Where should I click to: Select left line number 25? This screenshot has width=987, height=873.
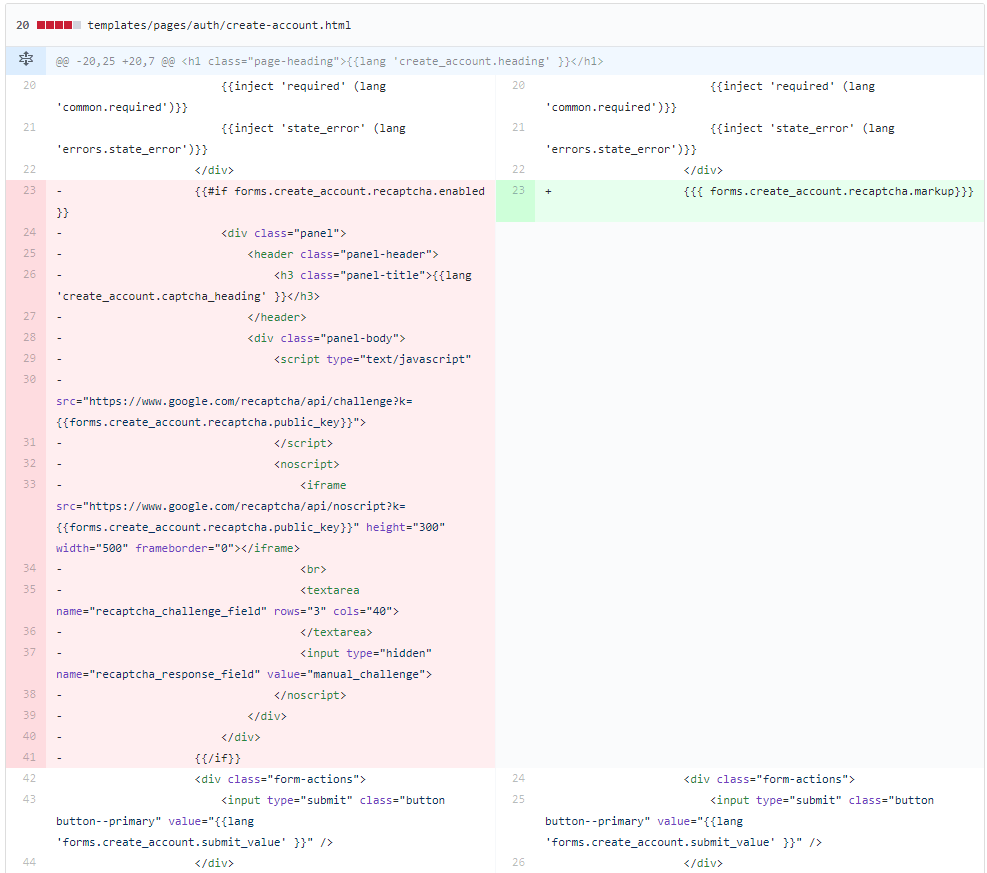tap(30, 253)
